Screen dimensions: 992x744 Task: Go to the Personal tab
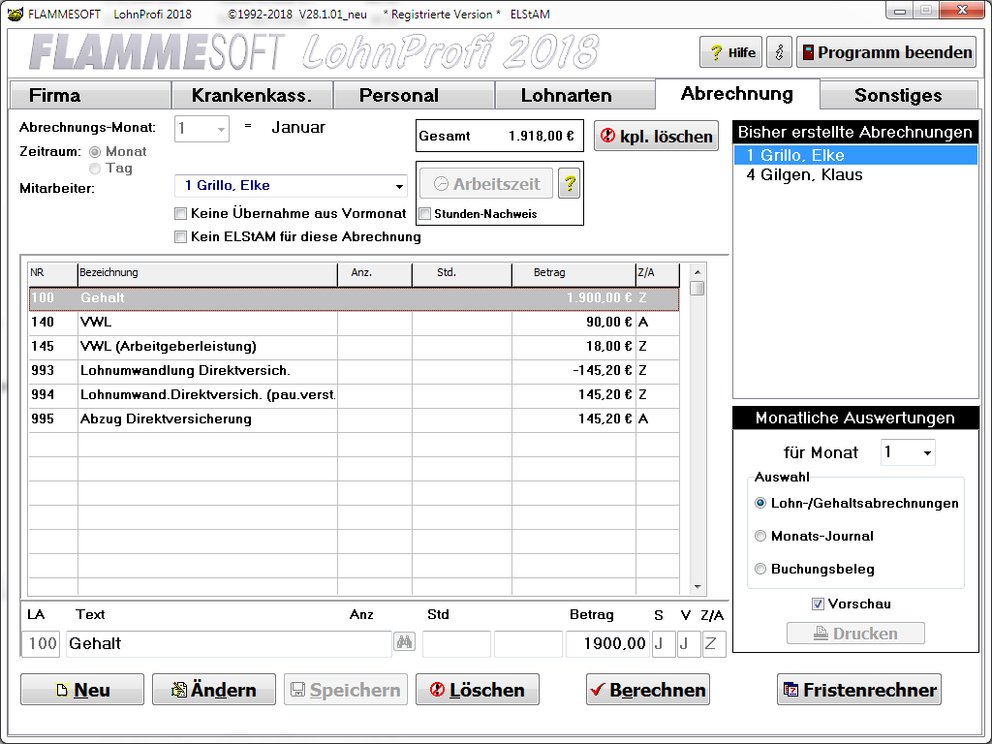[414, 96]
